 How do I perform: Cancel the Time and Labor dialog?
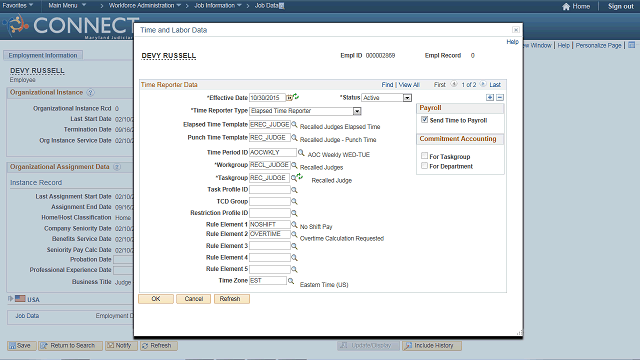tap(193, 299)
